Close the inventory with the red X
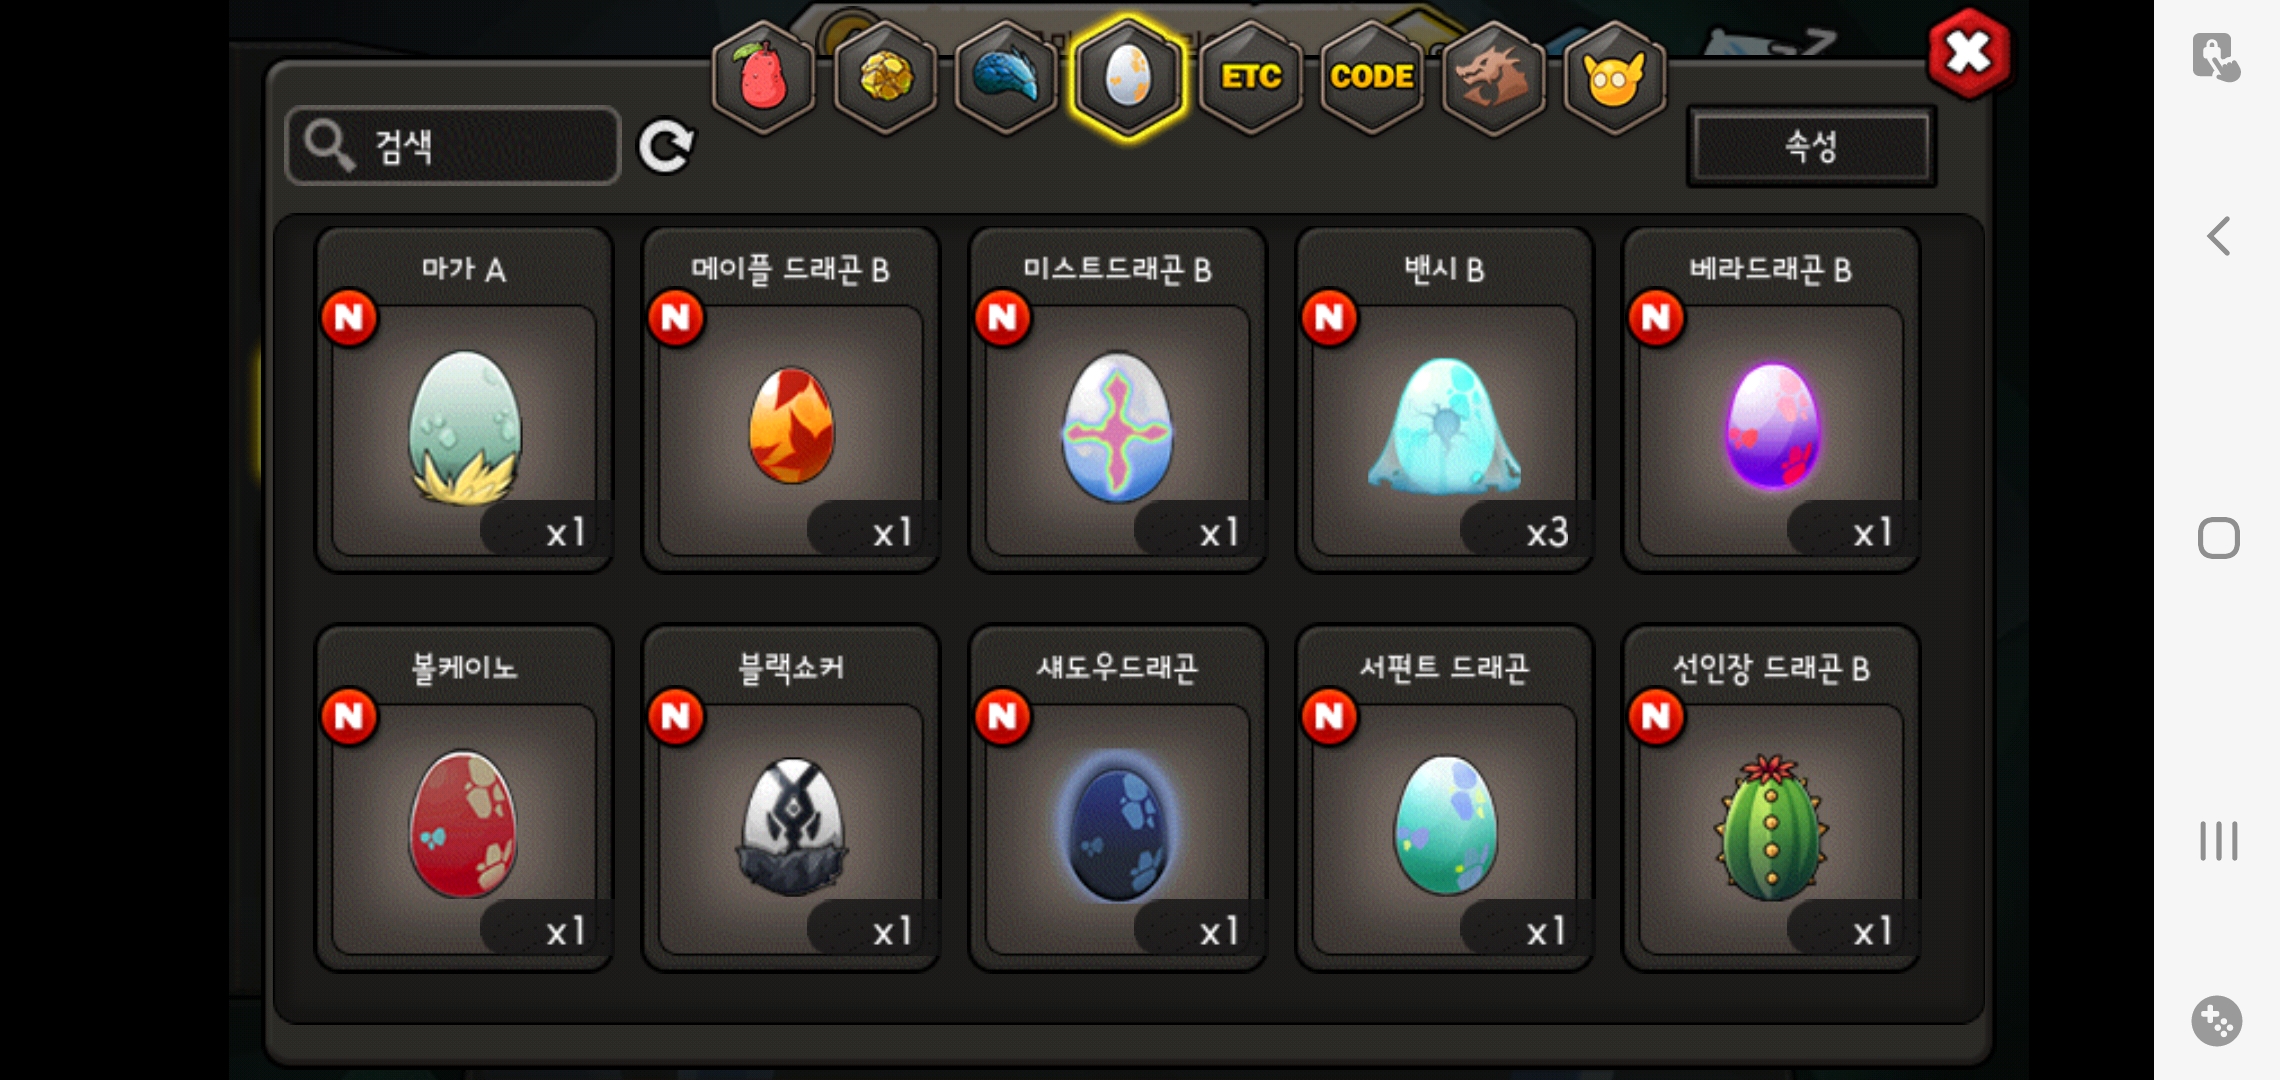Viewport: 2280px width, 1080px height. point(1968,53)
